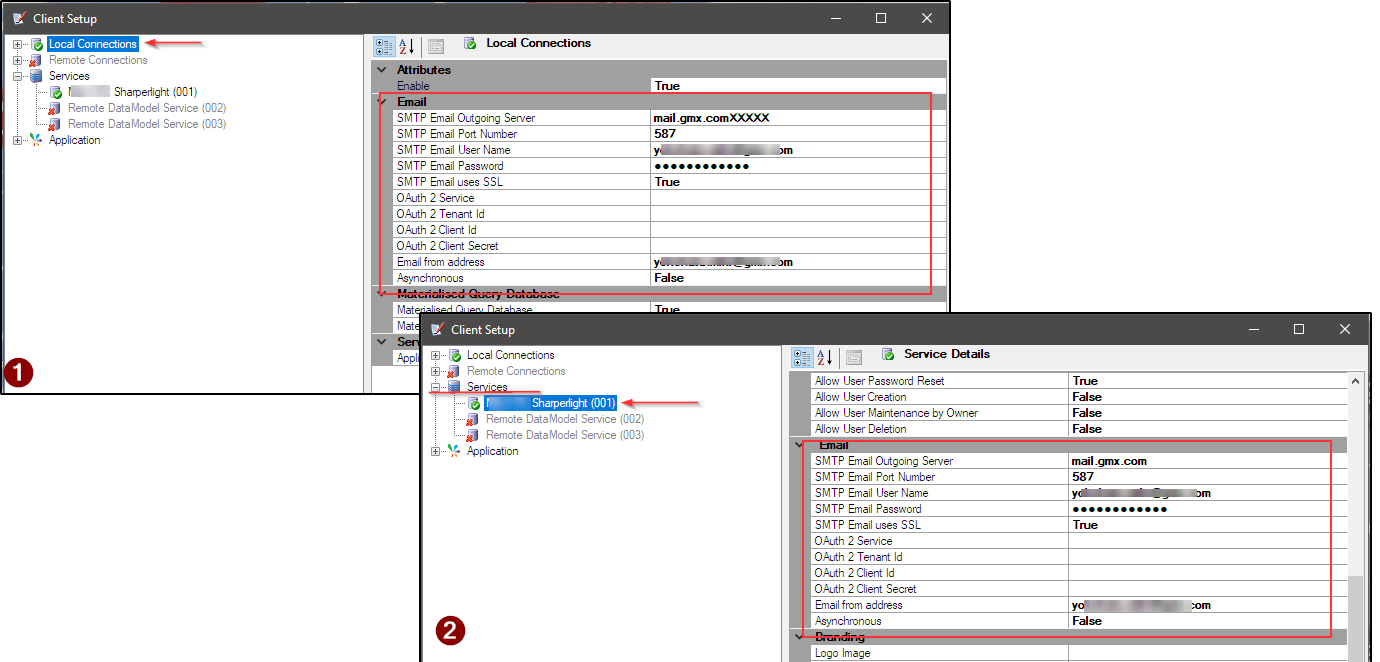Collapse Services node in window 1
1380x662 pixels.
18,76
